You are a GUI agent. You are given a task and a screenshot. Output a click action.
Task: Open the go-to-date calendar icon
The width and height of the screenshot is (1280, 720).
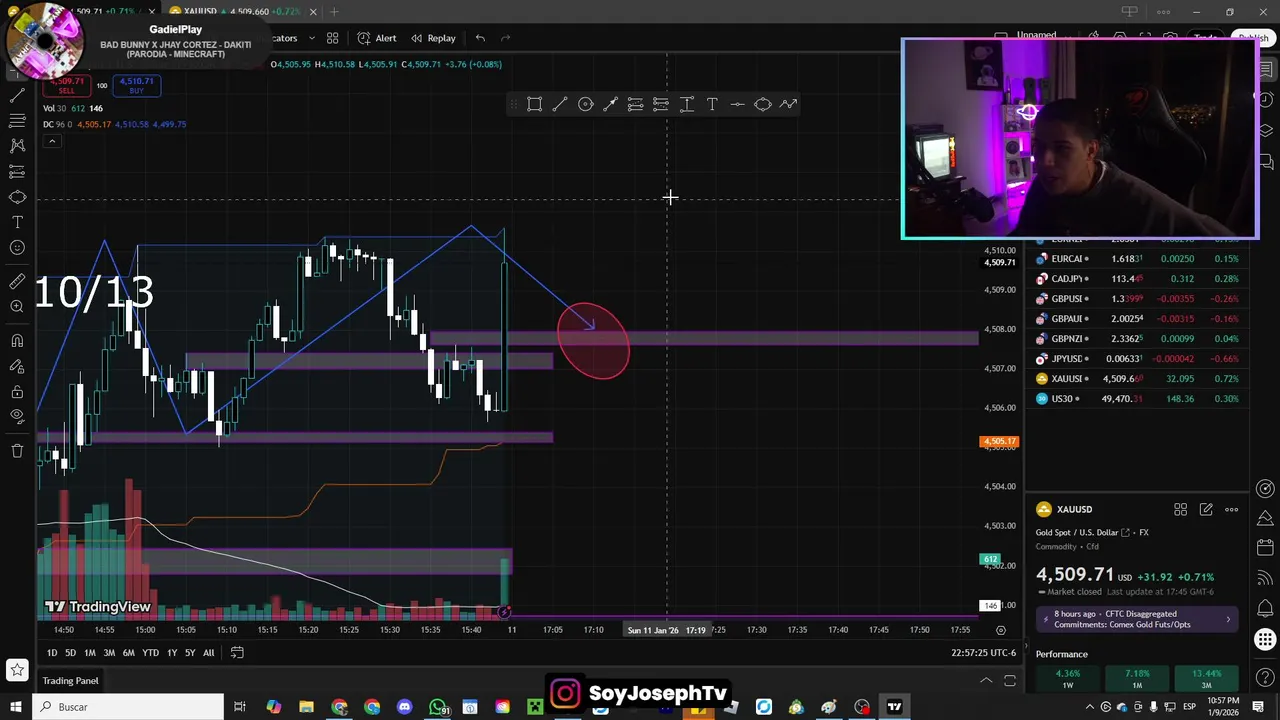point(237,653)
